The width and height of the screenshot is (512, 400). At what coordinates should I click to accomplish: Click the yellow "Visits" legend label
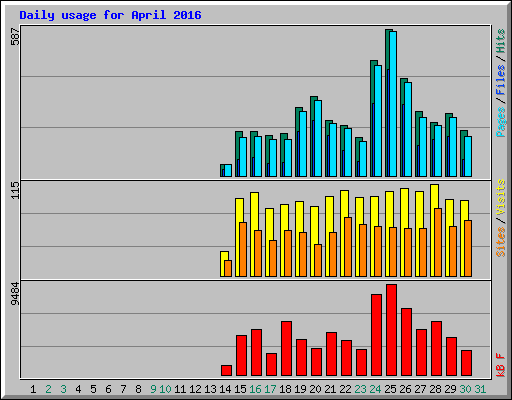(x=500, y=197)
